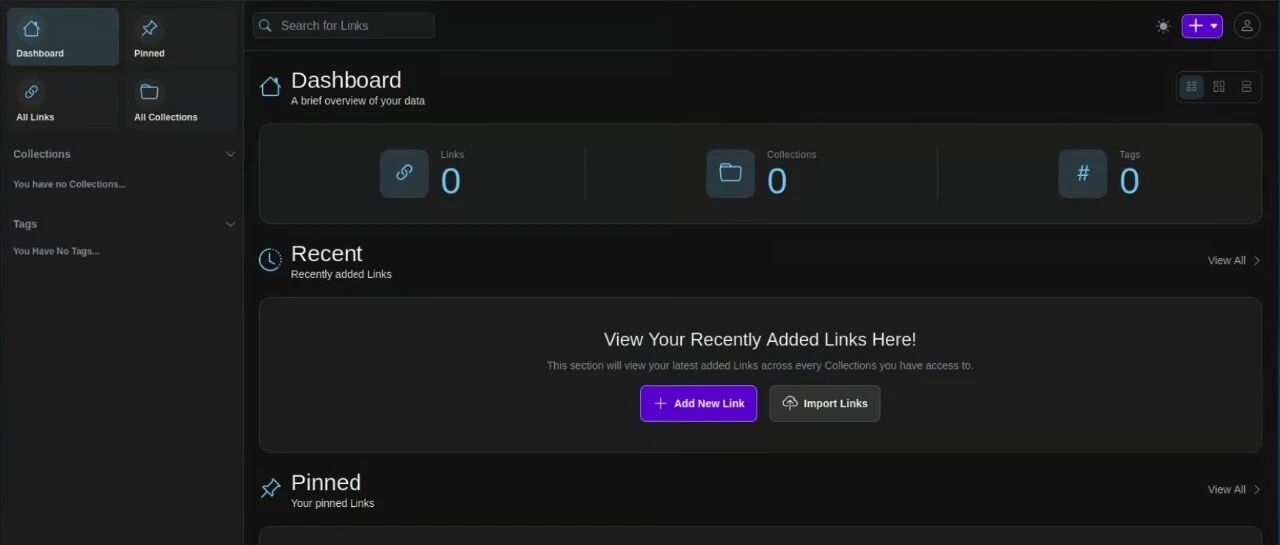The height and width of the screenshot is (545, 1280).
Task: Focus the Search for Links field
Action: coord(352,26)
